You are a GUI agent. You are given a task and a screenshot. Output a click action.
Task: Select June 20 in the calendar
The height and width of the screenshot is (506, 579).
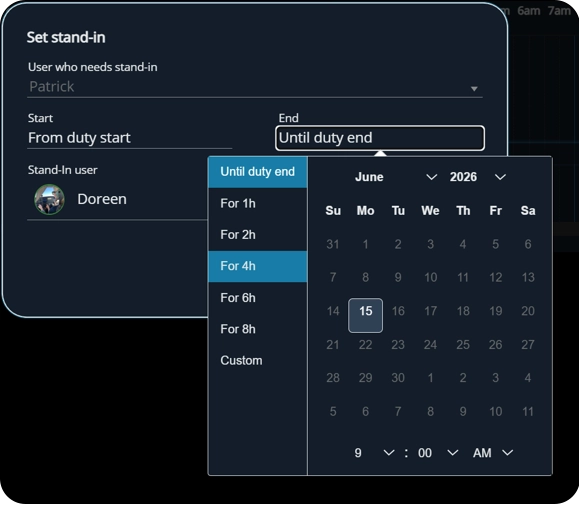(x=528, y=311)
